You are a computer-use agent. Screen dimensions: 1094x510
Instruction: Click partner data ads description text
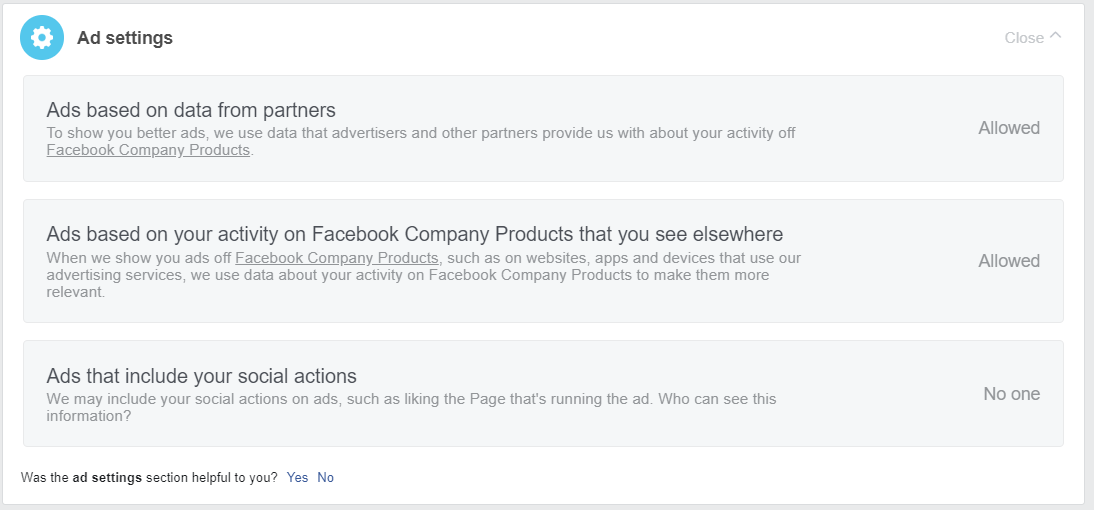pyautogui.click(x=420, y=133)
